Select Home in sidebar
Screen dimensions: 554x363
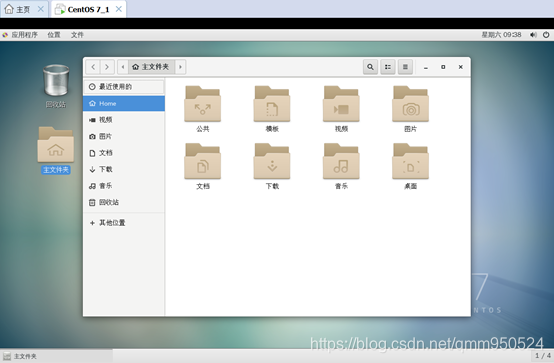(x=124, y=103)
